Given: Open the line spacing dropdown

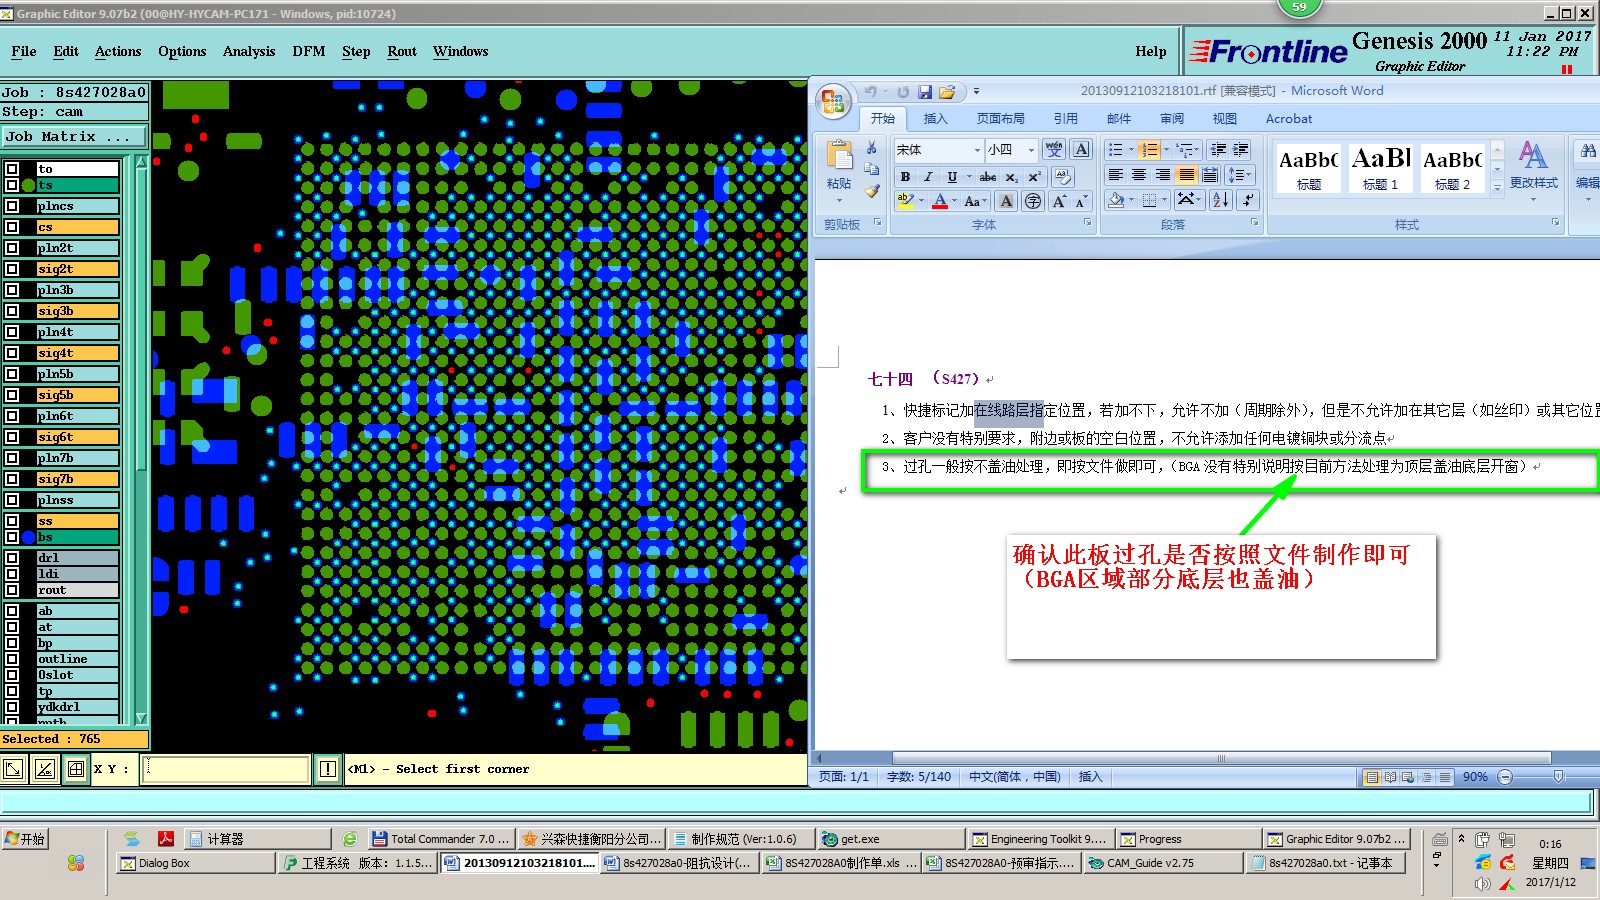Looking at the screenshot, I should pyautogui.click(x=1240, y=175).
